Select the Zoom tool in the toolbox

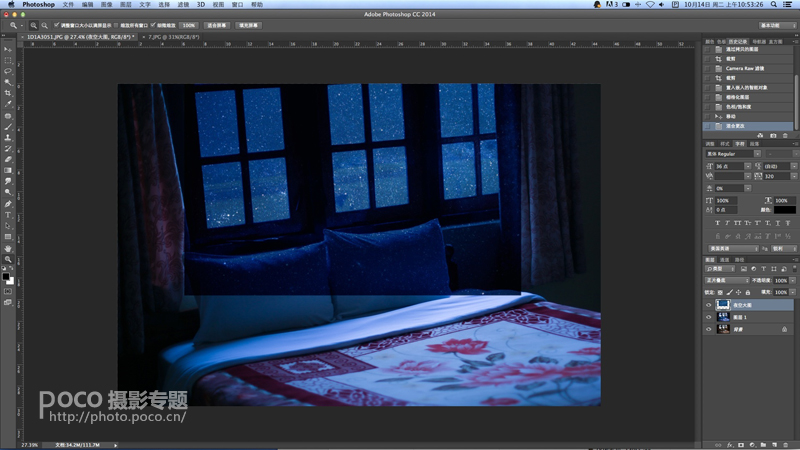click(x=8, y=259)
